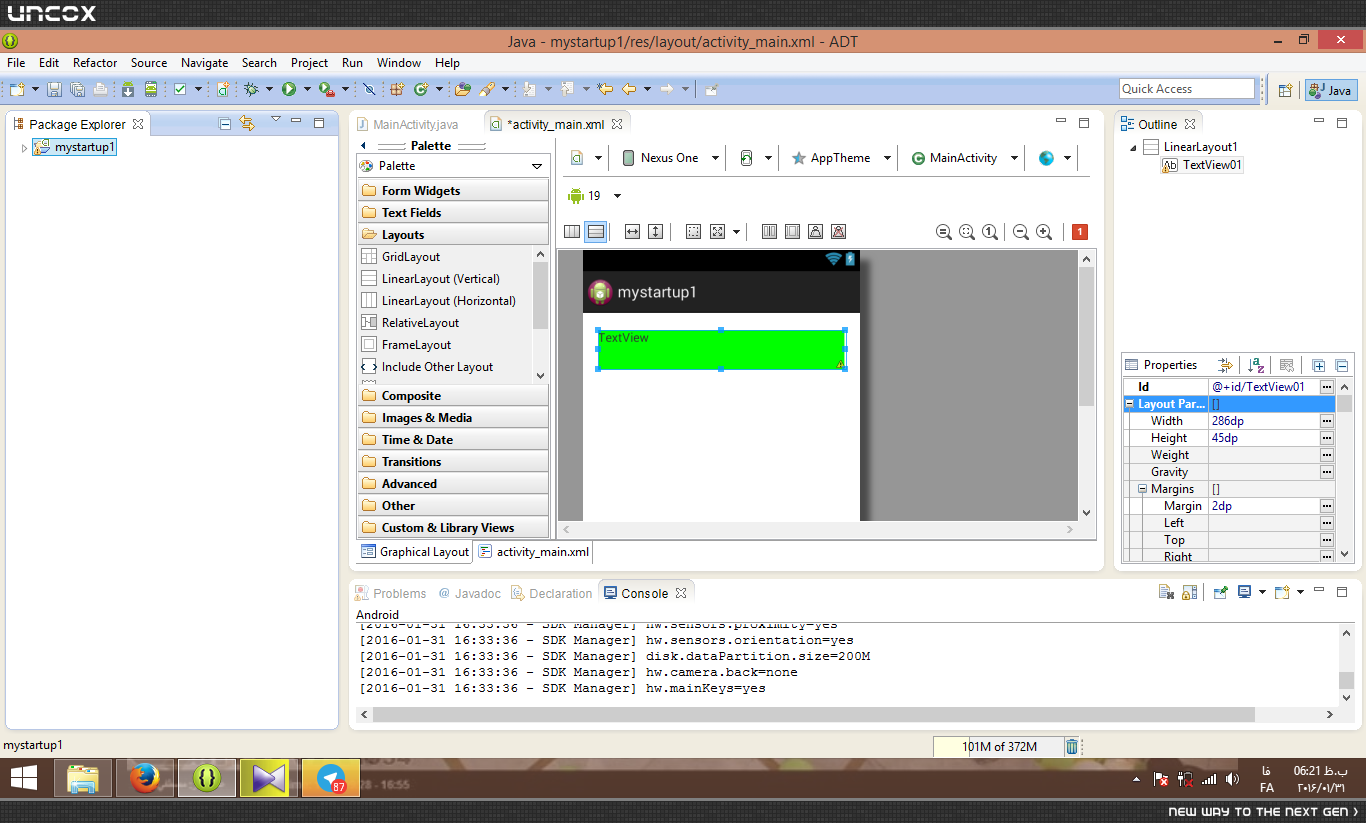Open the Problems view tab
Screen dimensions: 1366x823
391,593
